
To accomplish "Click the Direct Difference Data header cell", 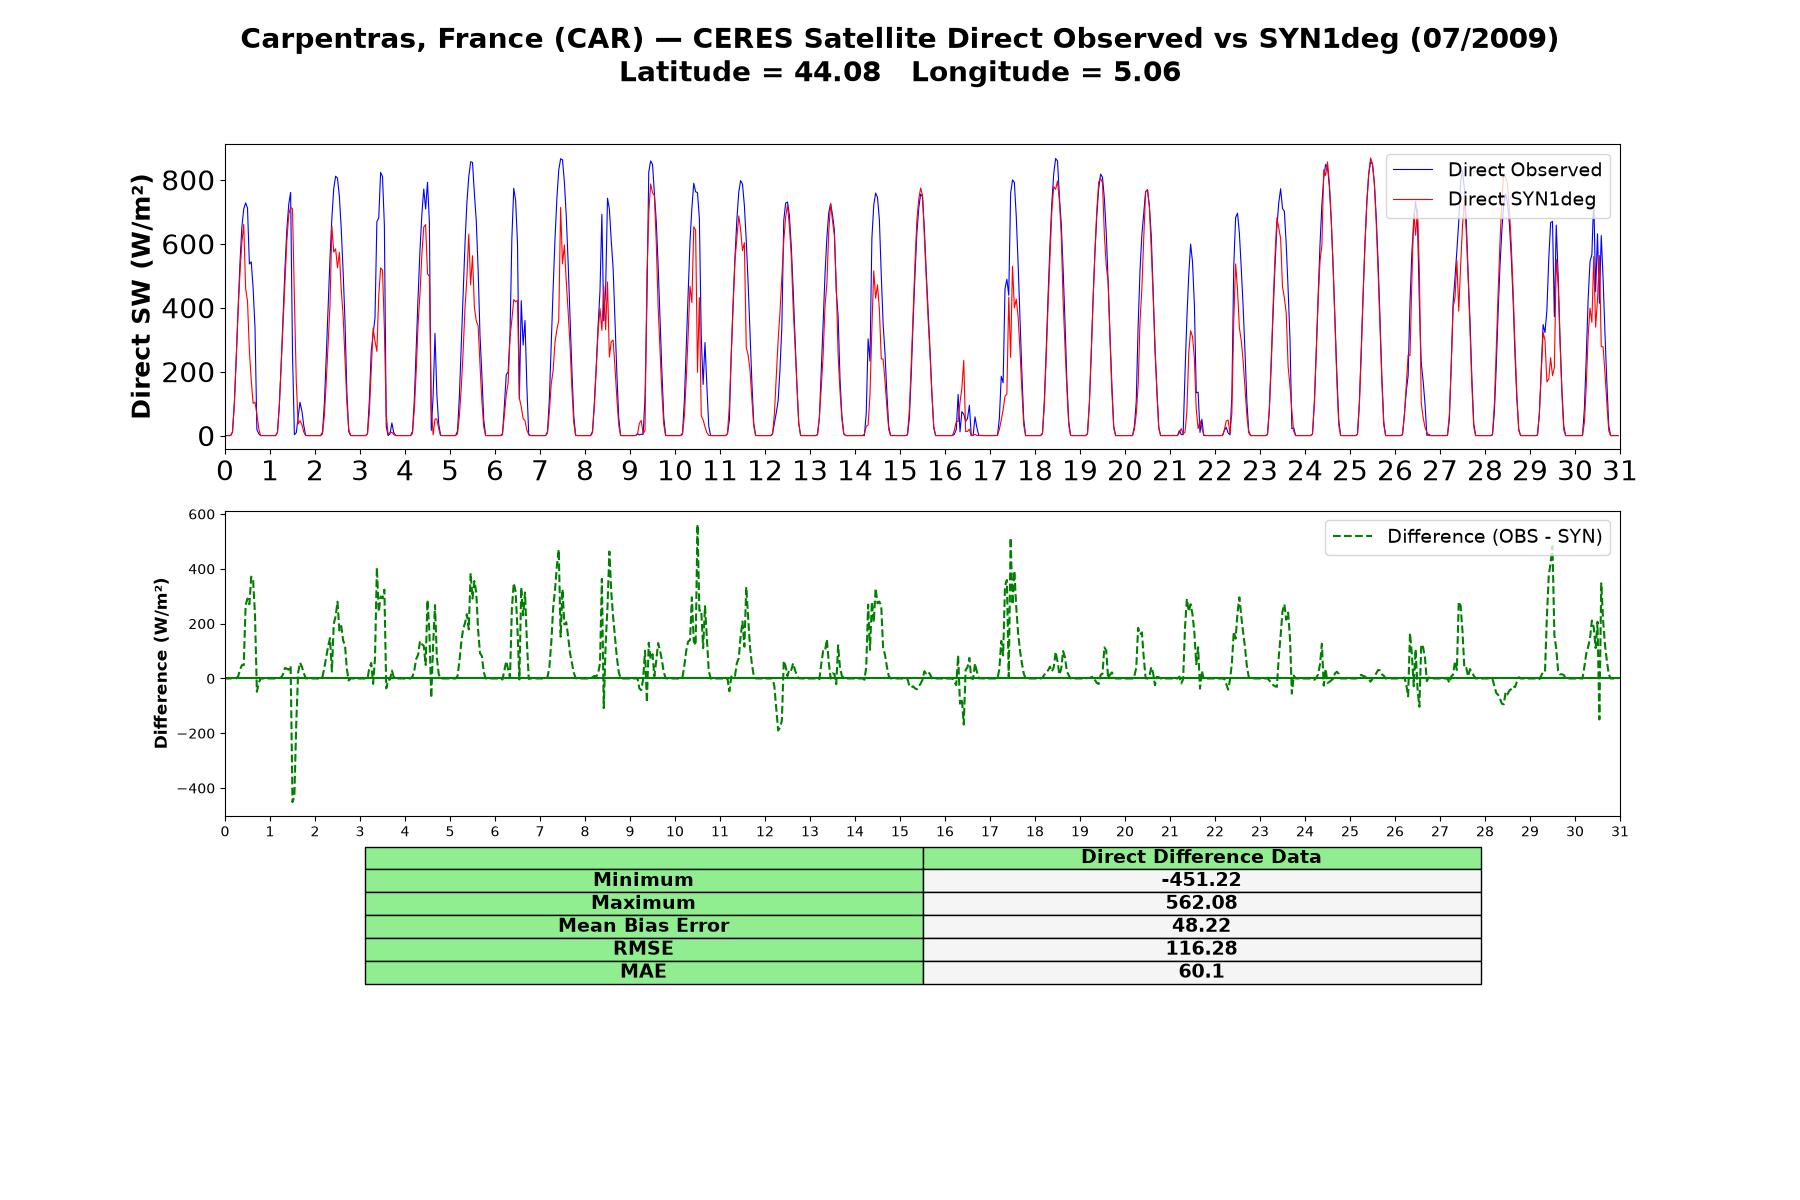I will click(1202, 857).
